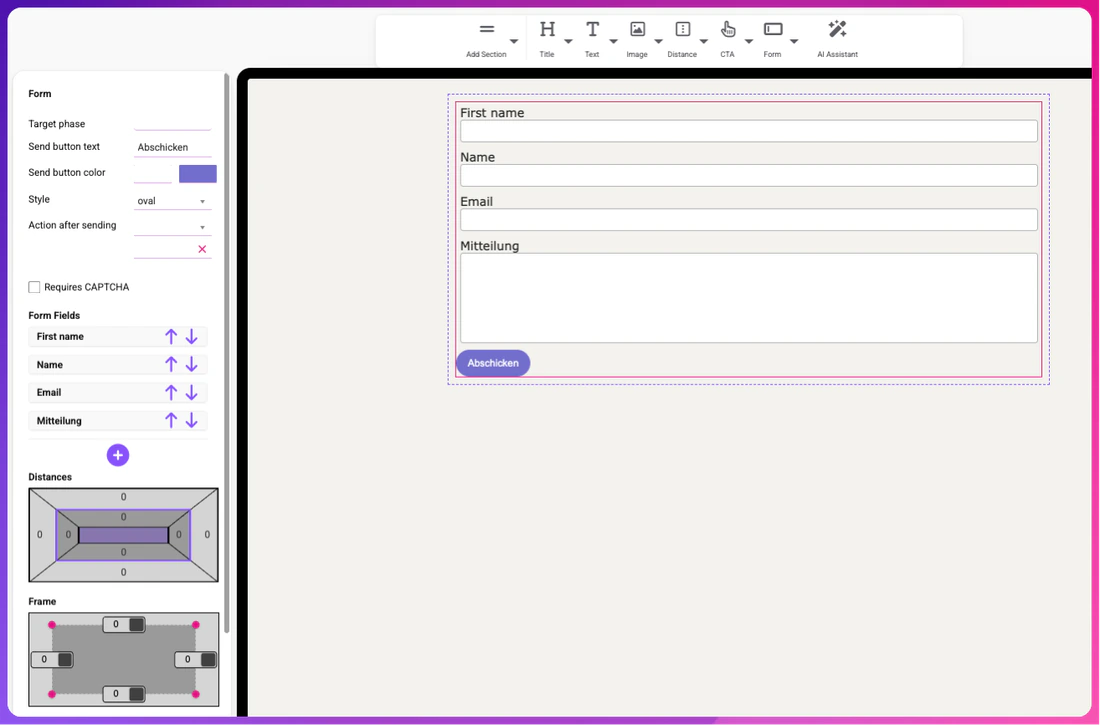1100x725 pixels.
Task: Clear the action field with red X
Action: [x=202, y=249]
